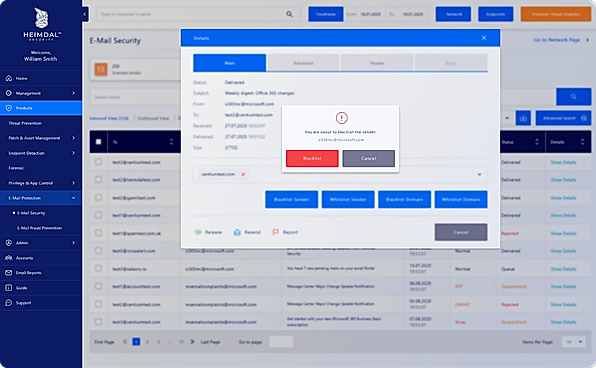596x368 pixels.
Task: Open the Items Per Page dropdown
Action: 574,342
